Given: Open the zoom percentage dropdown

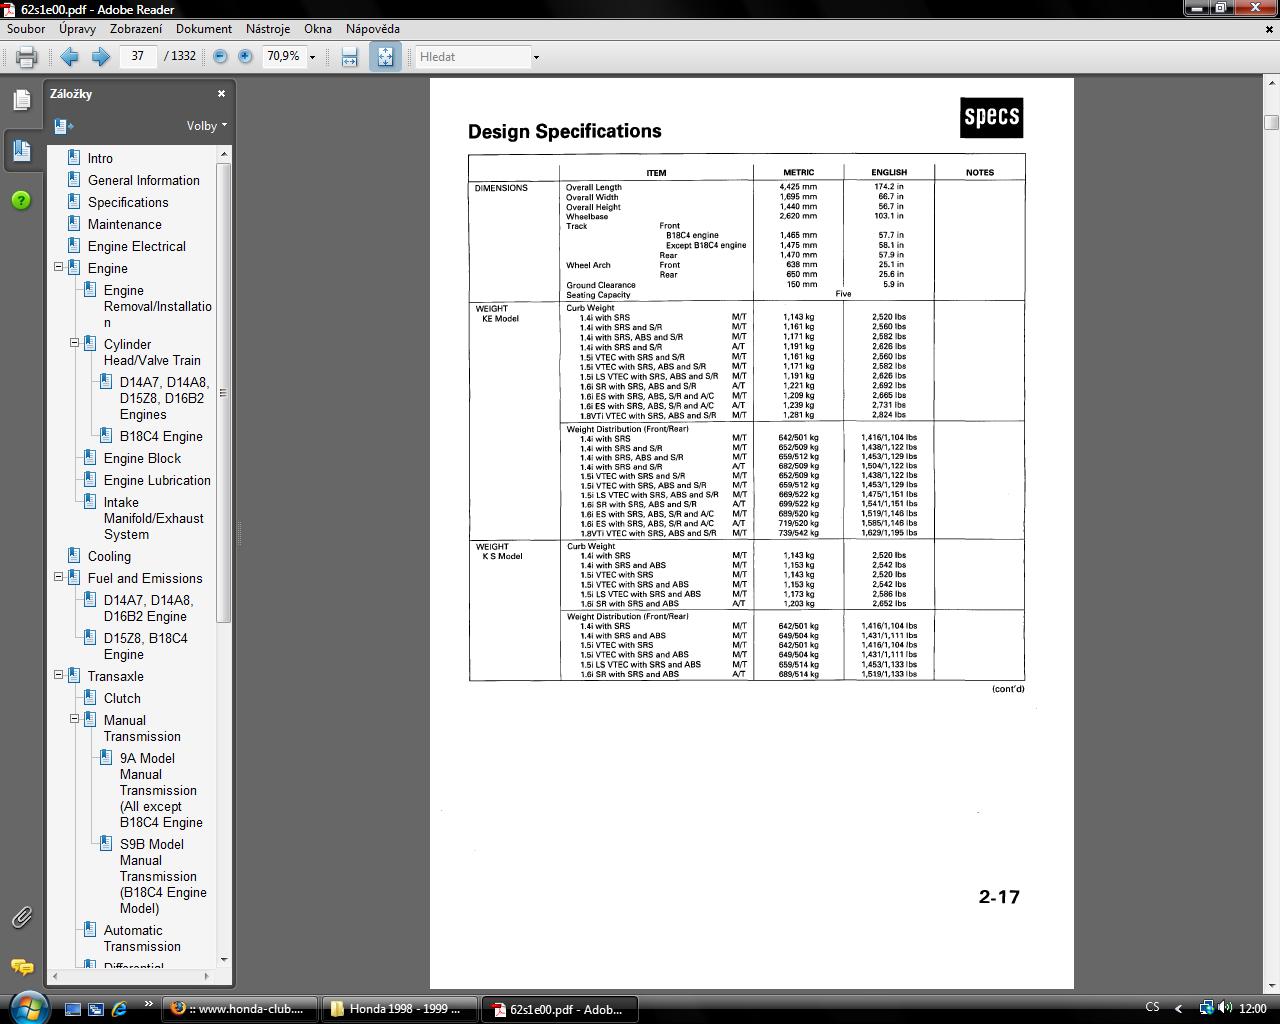Looking at the screenshot, I should click(x=312, y=57).
